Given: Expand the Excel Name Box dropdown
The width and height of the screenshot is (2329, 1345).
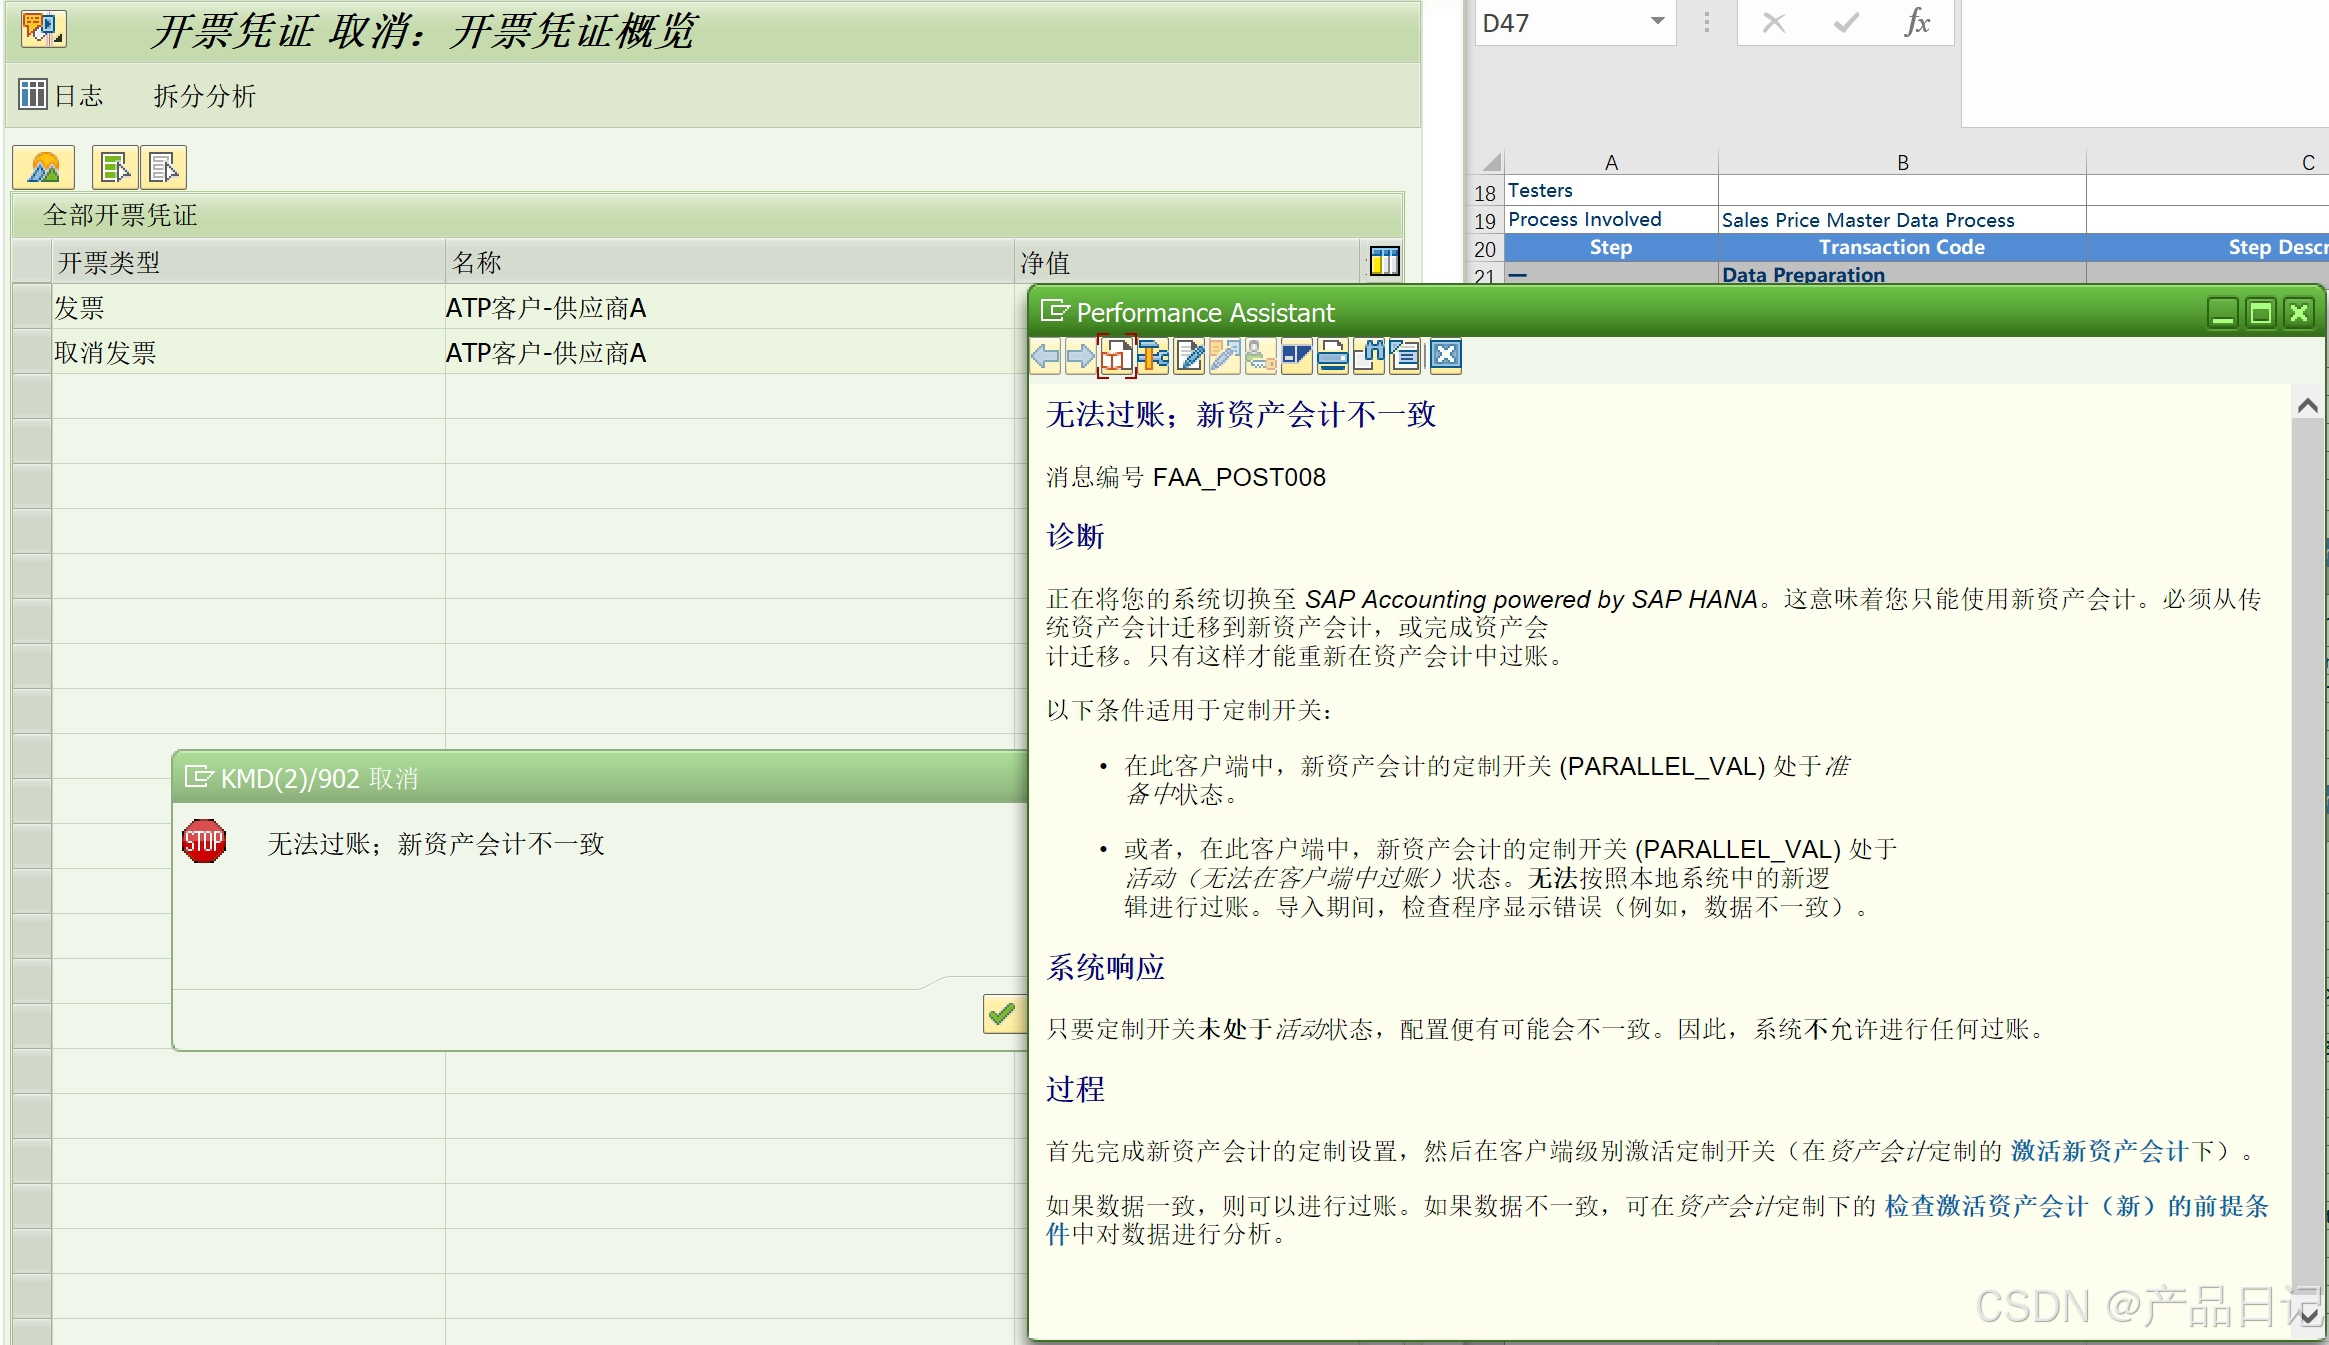Looking at the screenshot, I should tap(1657, 22).
